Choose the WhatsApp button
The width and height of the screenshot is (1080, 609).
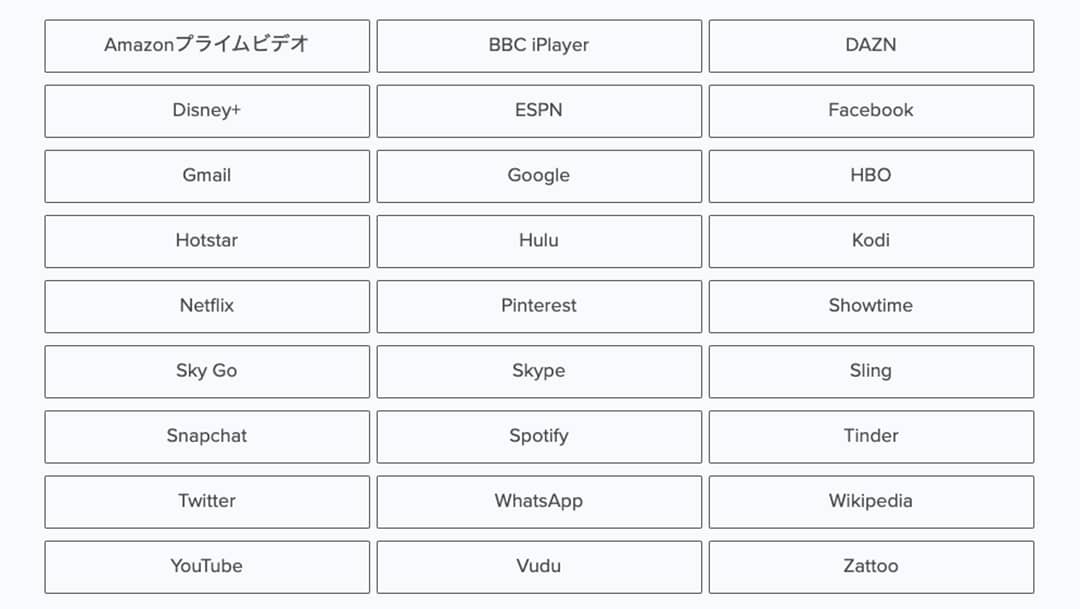539,502
